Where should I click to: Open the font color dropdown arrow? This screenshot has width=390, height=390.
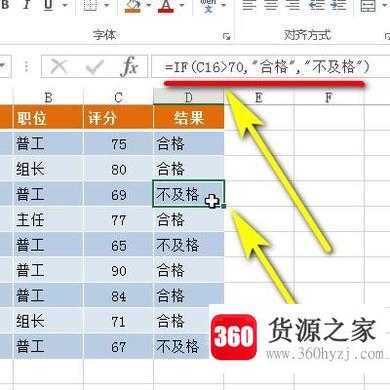click(x=182, y=6)
